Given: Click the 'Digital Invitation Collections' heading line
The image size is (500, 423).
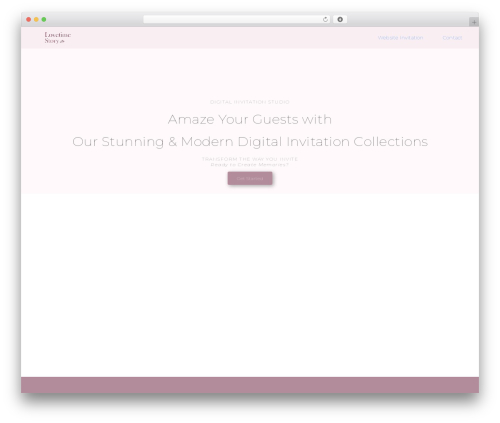Looking at the screenshot, I should click(250, 142).
